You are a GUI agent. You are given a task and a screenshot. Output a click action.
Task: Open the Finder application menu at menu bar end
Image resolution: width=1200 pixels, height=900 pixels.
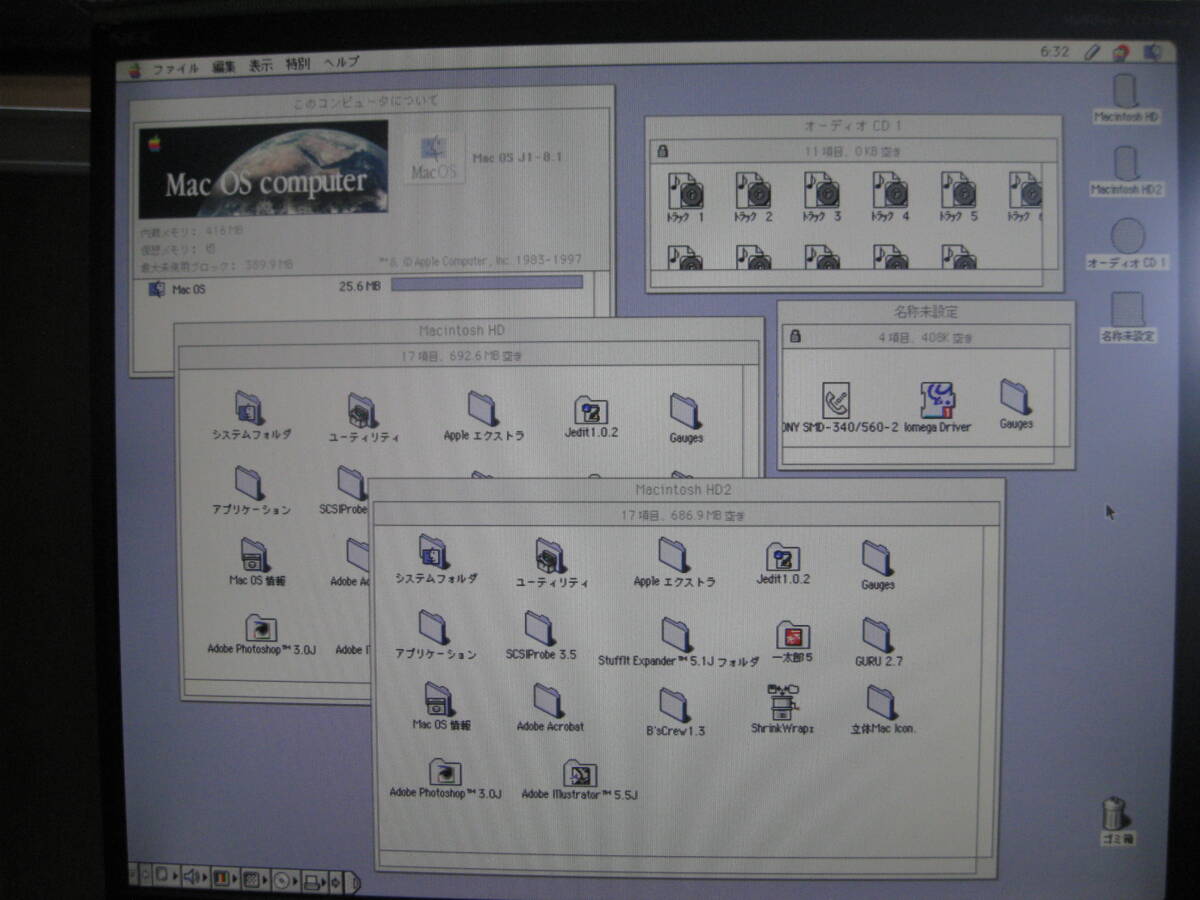[x=1153, y=51]
